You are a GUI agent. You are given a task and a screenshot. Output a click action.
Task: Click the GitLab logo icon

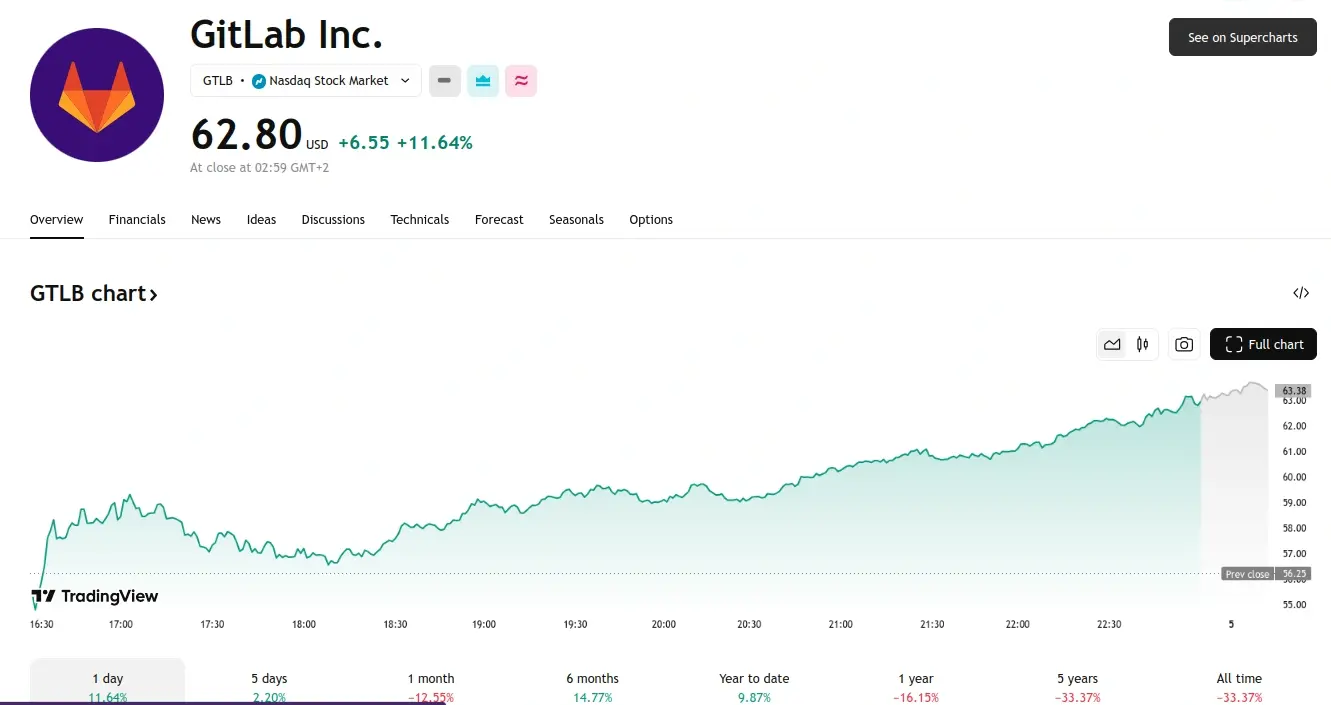click(x=97, y=95)
